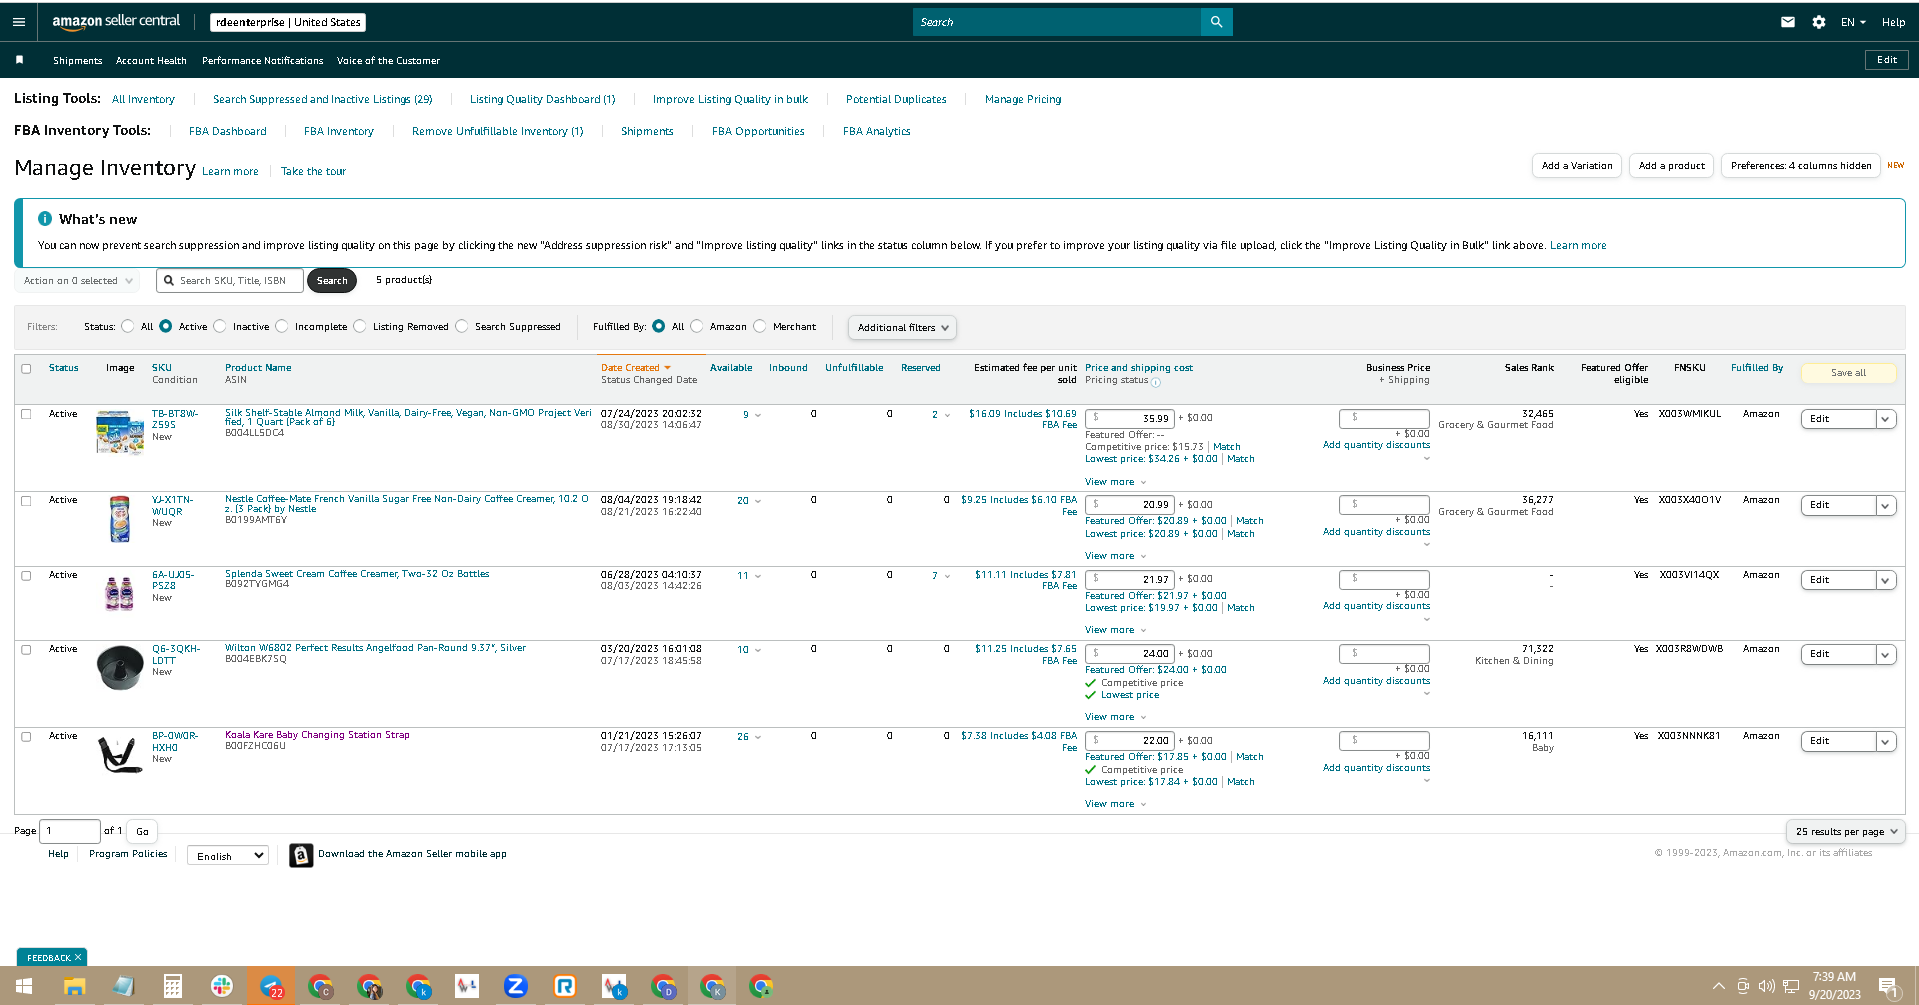Select the Inactive status radio button
The width and height of the screenshot is (1919, 1005).
pyautogui.click(x=220, y=326)
